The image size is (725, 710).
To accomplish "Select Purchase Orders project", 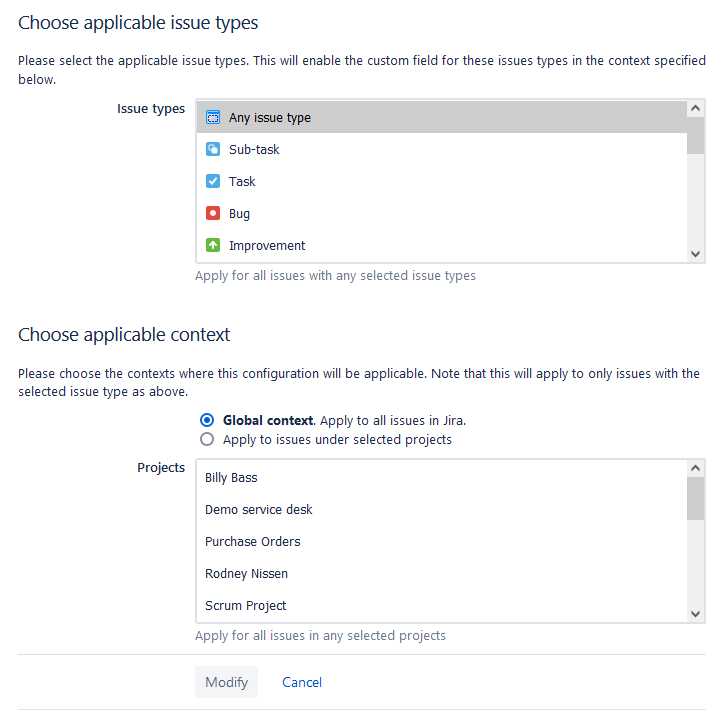I will tap(252, 542).
